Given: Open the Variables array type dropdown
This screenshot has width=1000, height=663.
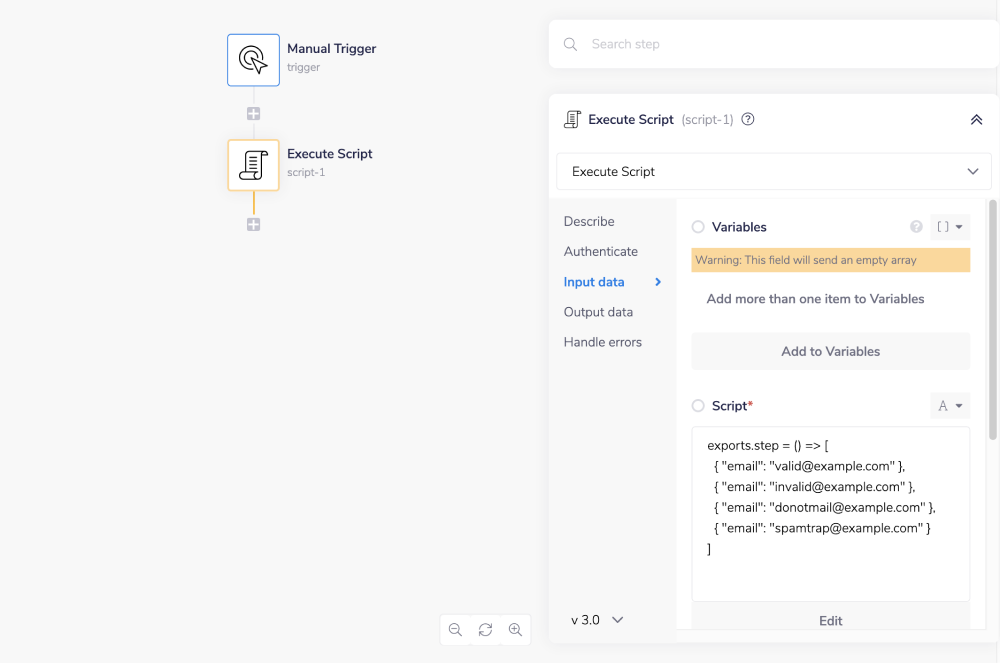Looking at the screenshot, I should tap(949, 227).
